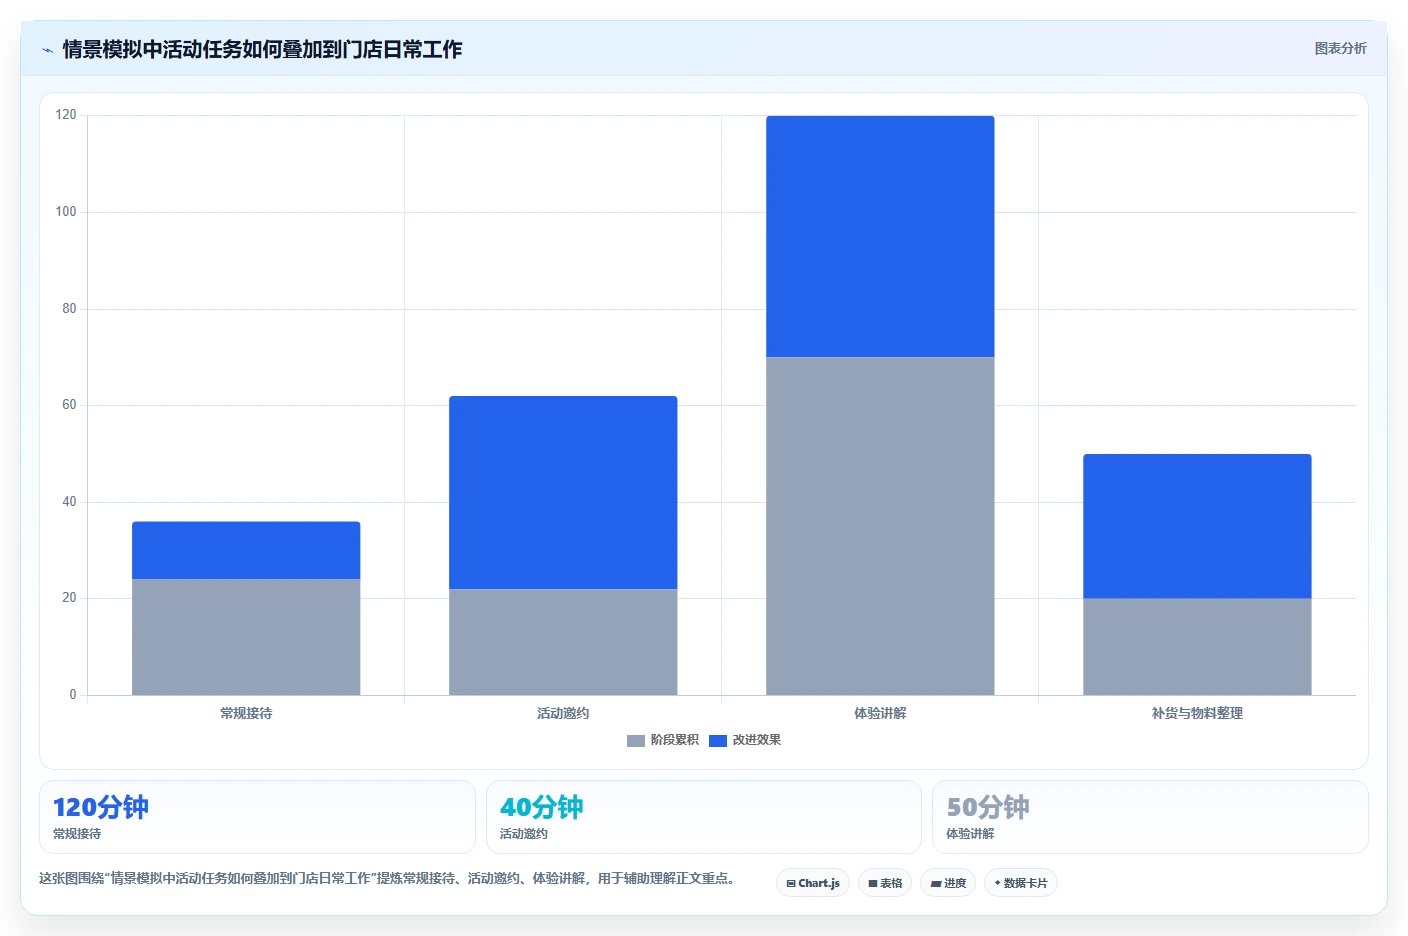The width and height of the screenshot is (1408, 936).
Task: Click the blue bar segment for 体验讲解
Action: [880, 236]
